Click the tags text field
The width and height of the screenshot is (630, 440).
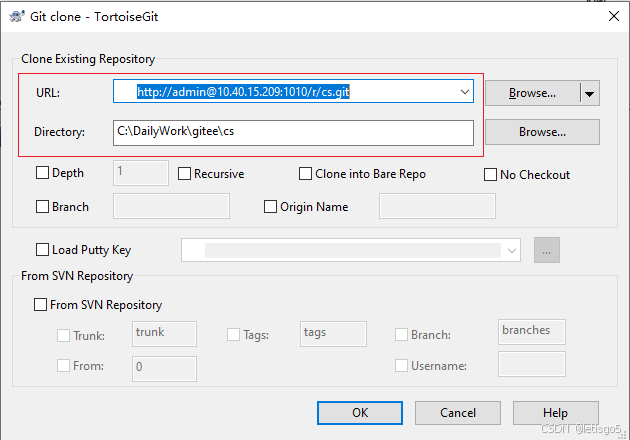coord(333,334)
